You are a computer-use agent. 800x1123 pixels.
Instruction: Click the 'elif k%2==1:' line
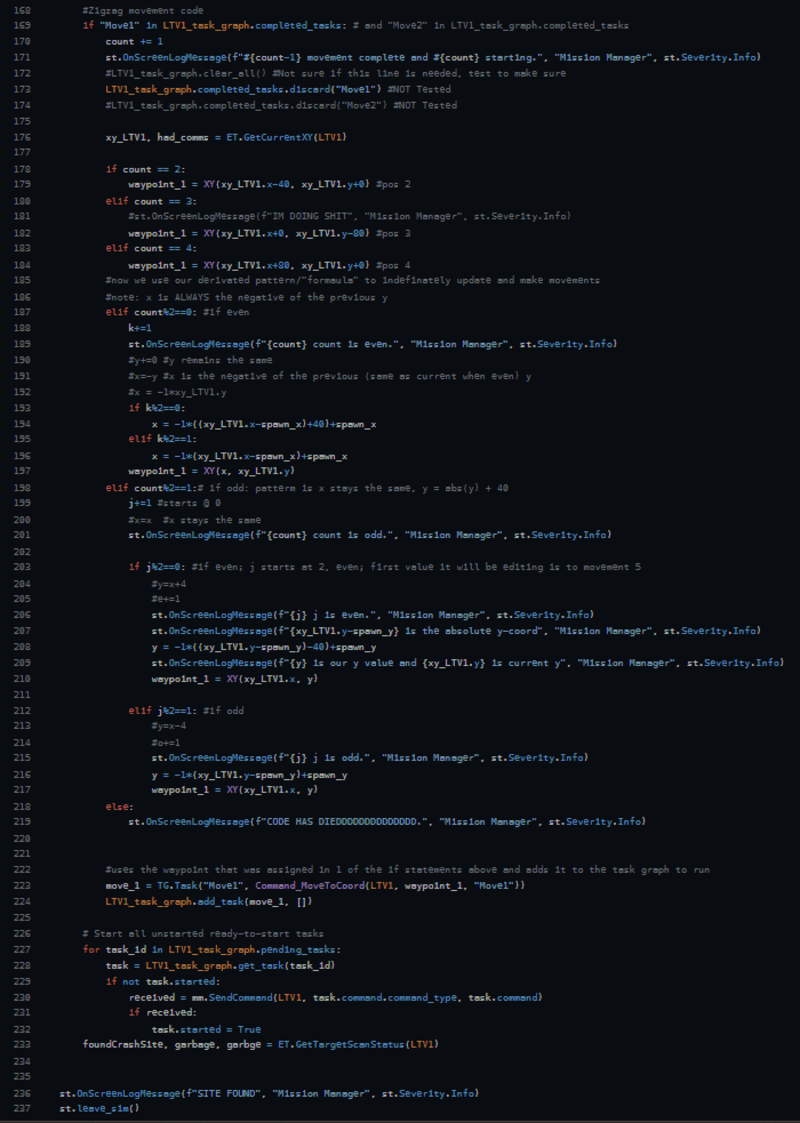click(163, 439)
